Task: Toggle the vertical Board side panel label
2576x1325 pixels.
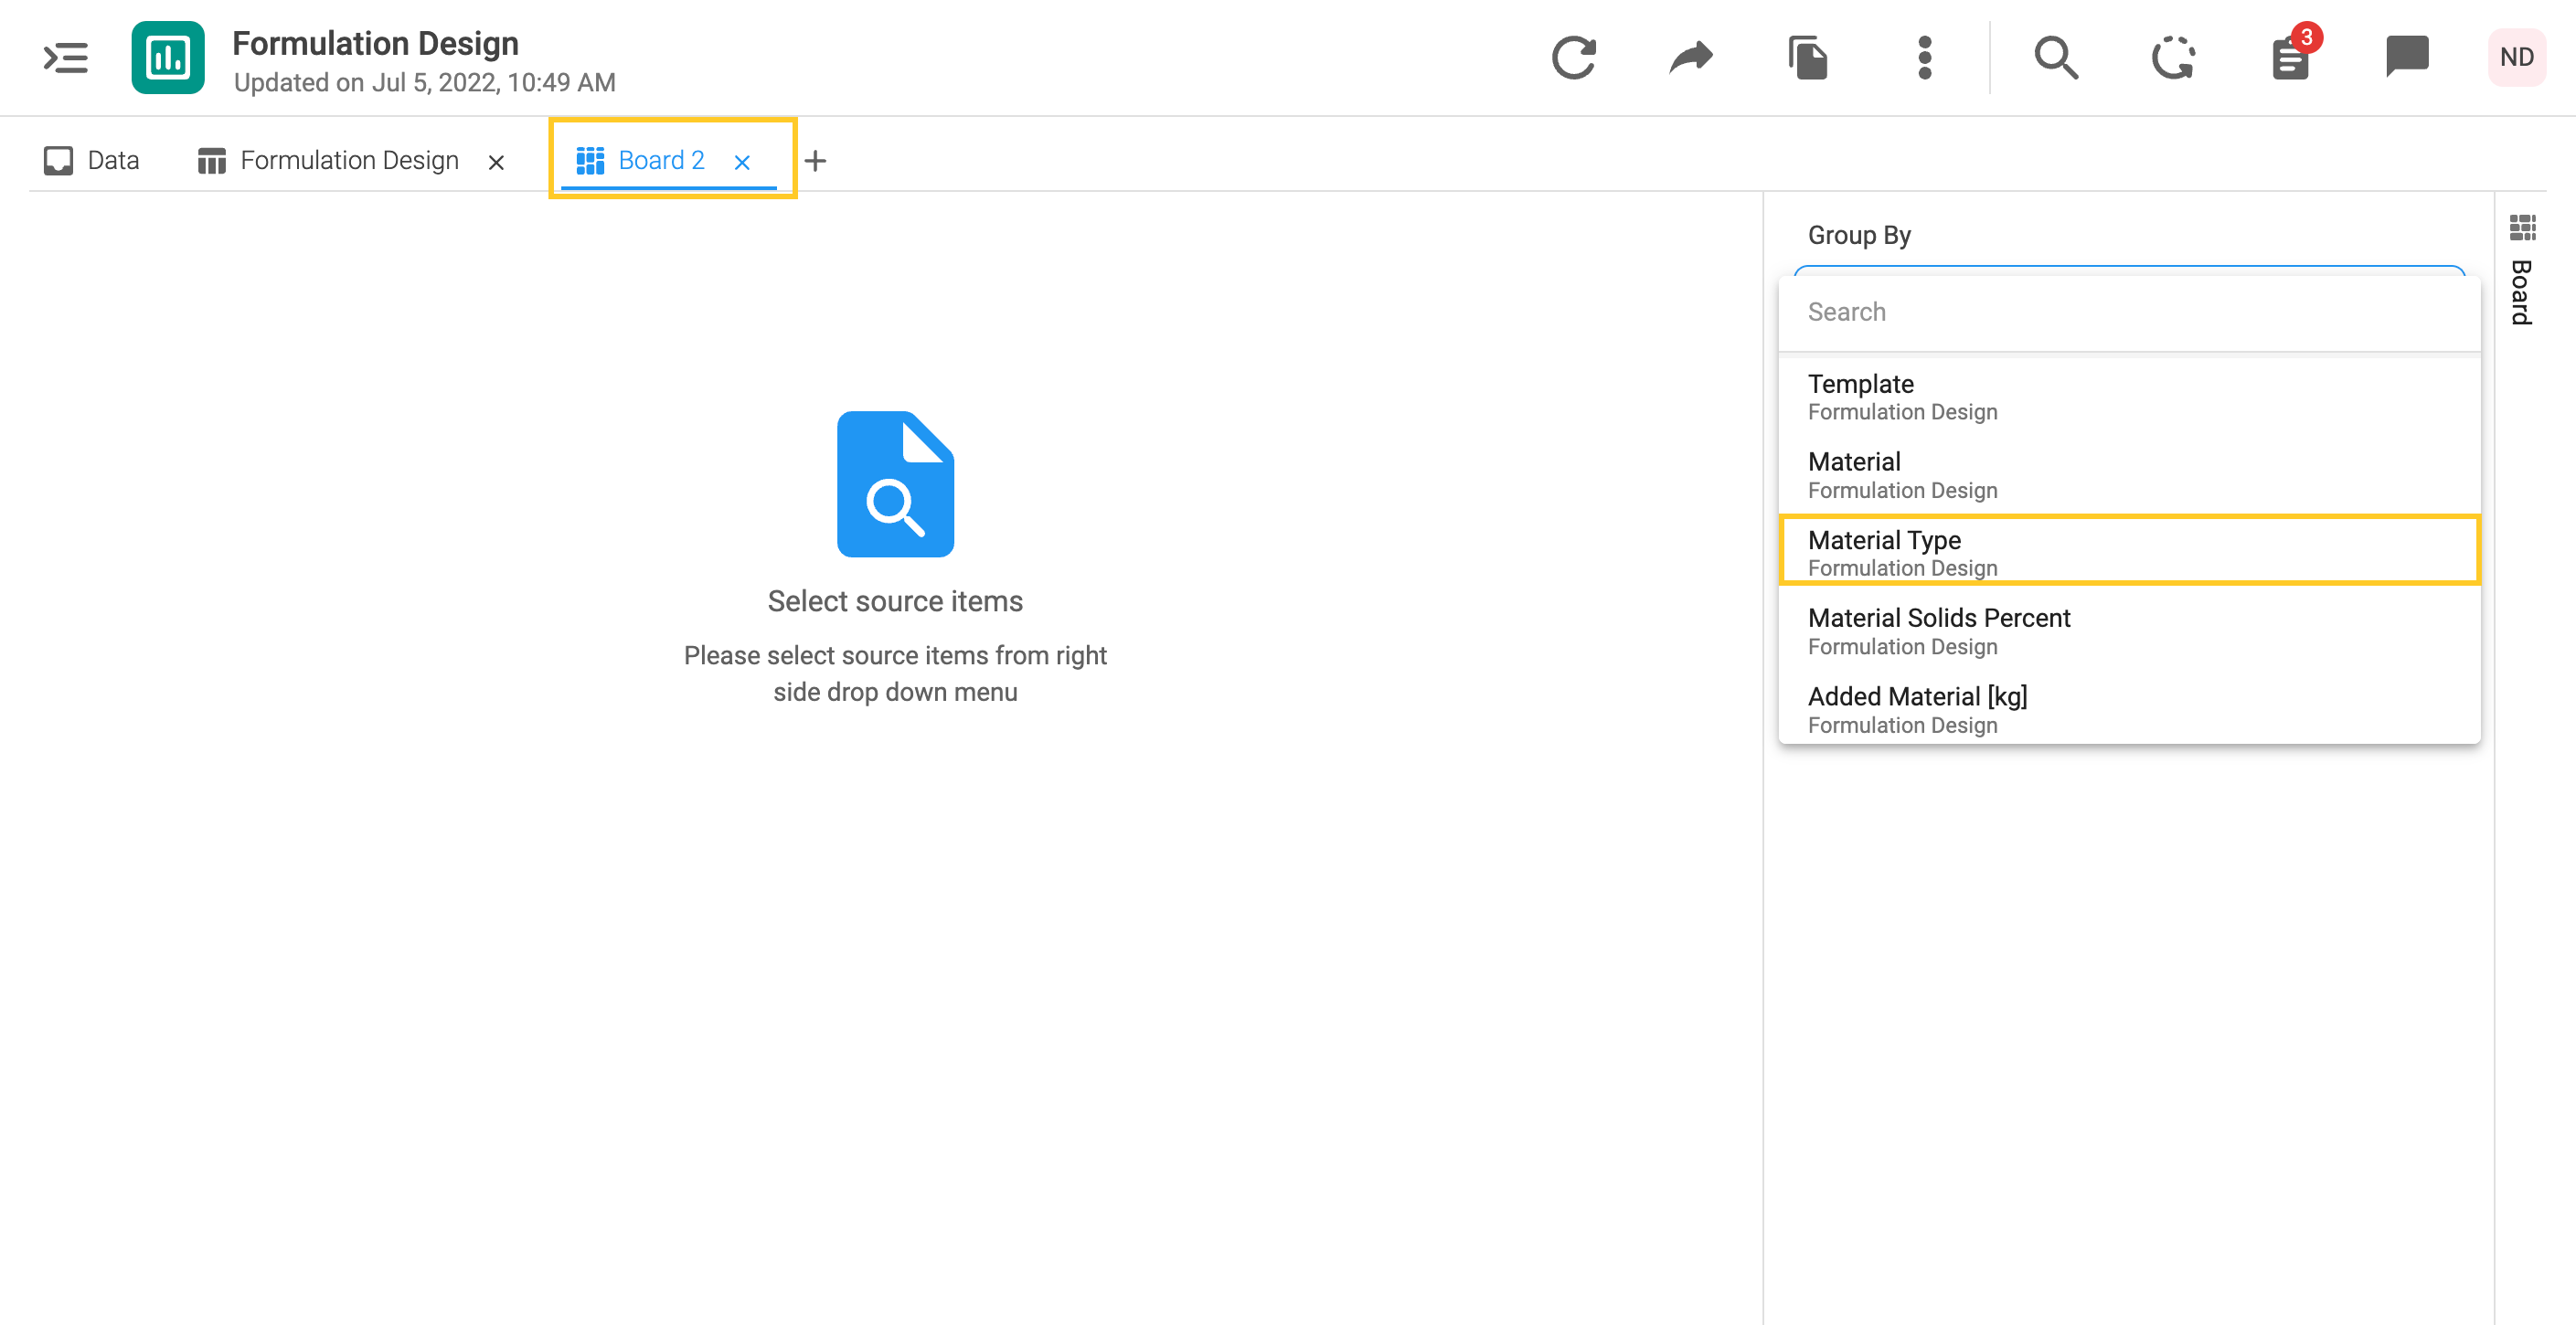Action: pos(2522,292)
